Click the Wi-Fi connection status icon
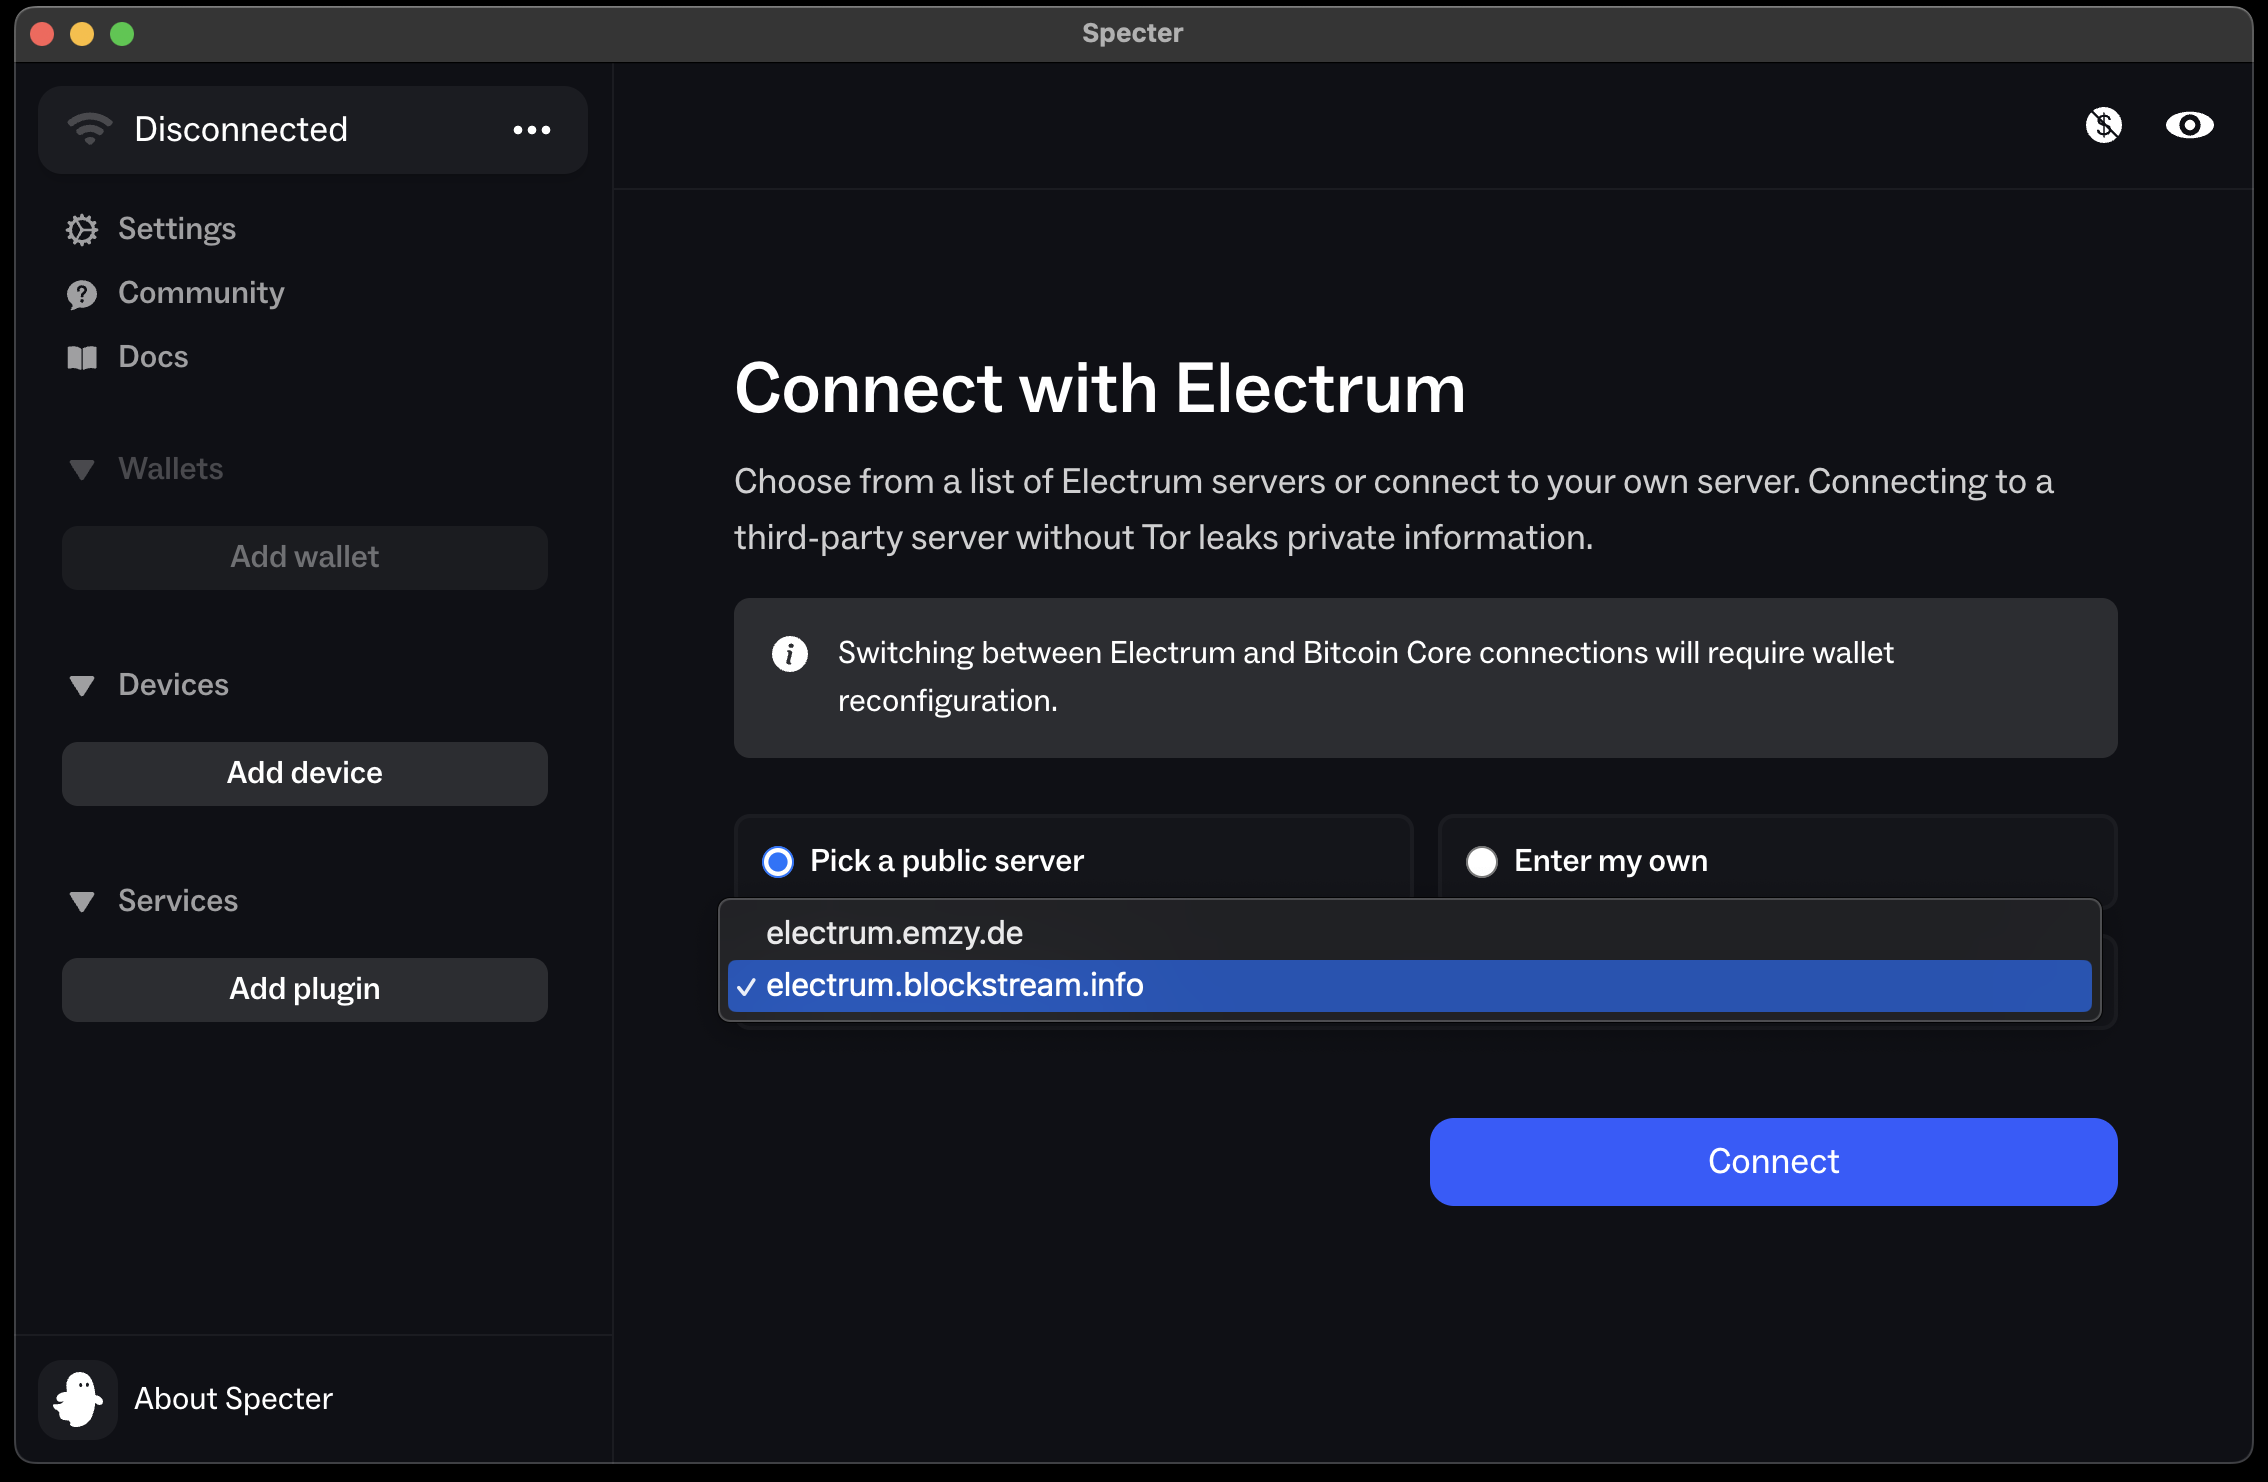The height and width of the screenshot is (1482, 2268). pyautogui.click(x=90, y=129)
